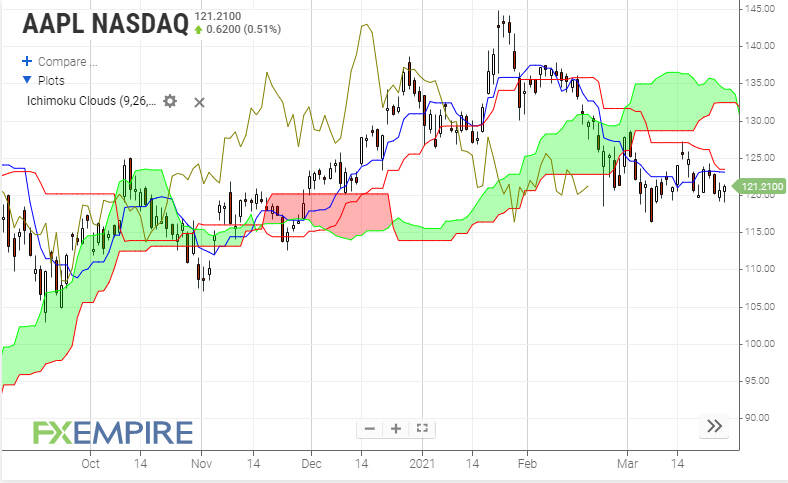Screen dimensions: 788x483
Task: Click the FXEMPIRE logo
Action: 113,433
